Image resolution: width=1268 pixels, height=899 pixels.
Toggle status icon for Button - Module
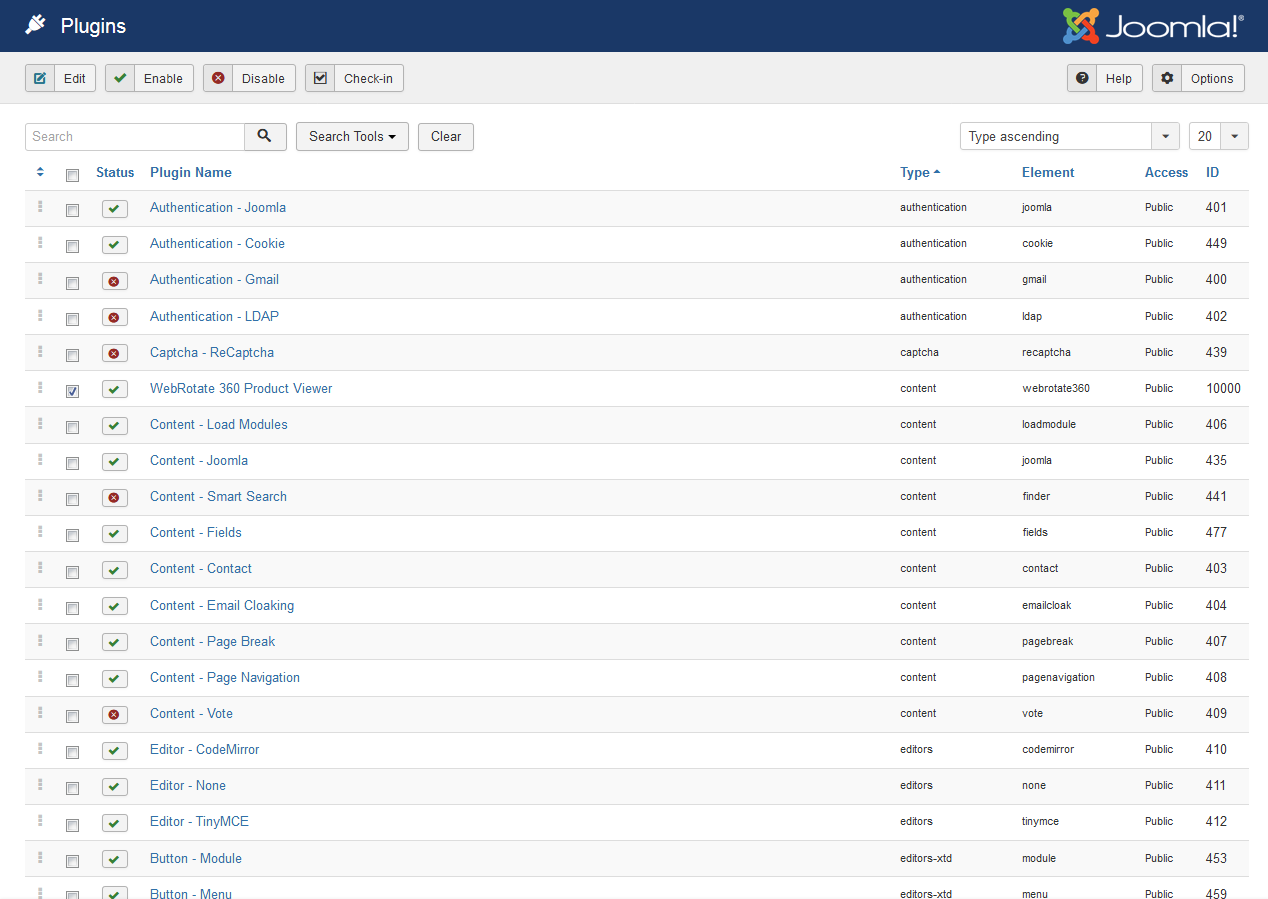pos(115,859)
